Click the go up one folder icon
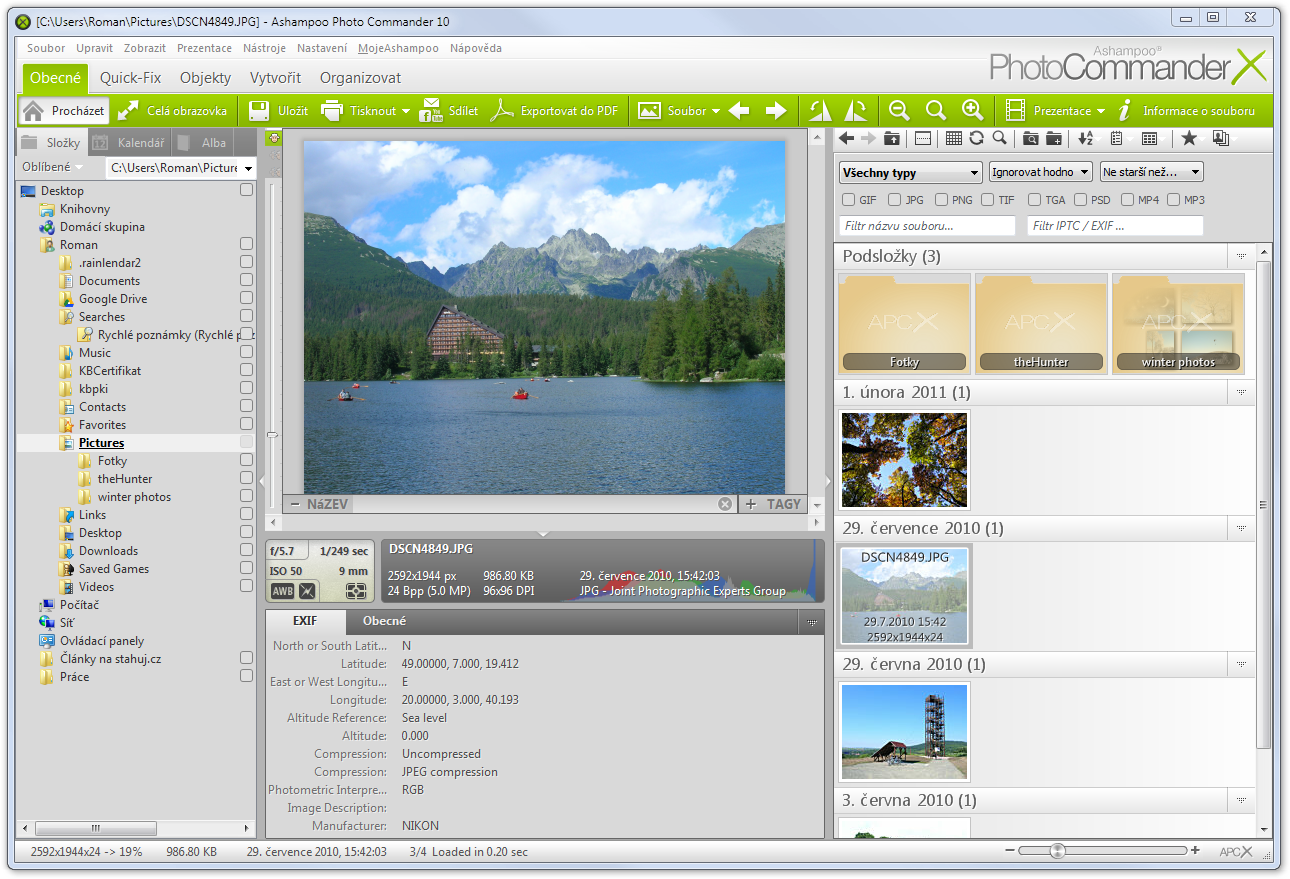The image size is (1290, 879). (892, 139)
